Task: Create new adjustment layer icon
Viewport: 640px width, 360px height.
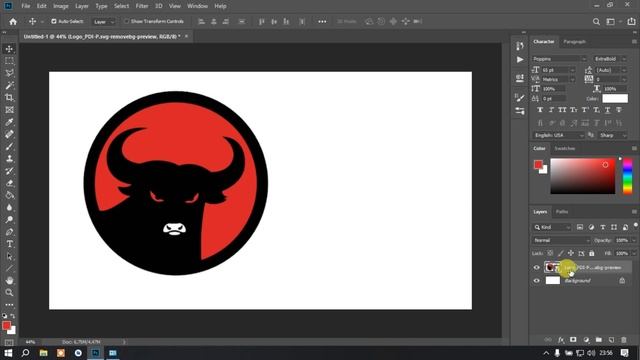Action: tap(586, 340)
